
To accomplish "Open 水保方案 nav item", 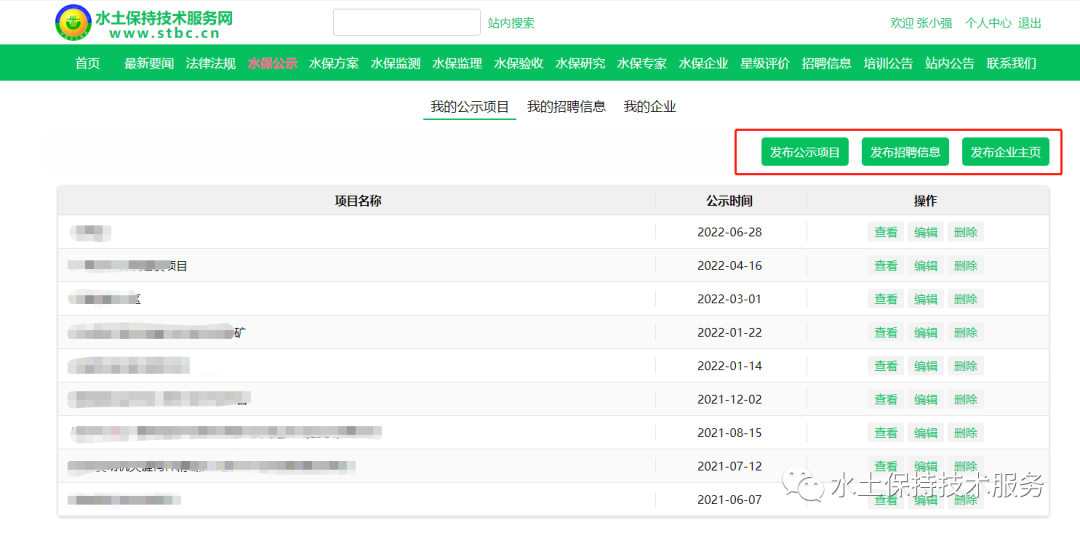I will pyautogui.click(x=334, y=63).
